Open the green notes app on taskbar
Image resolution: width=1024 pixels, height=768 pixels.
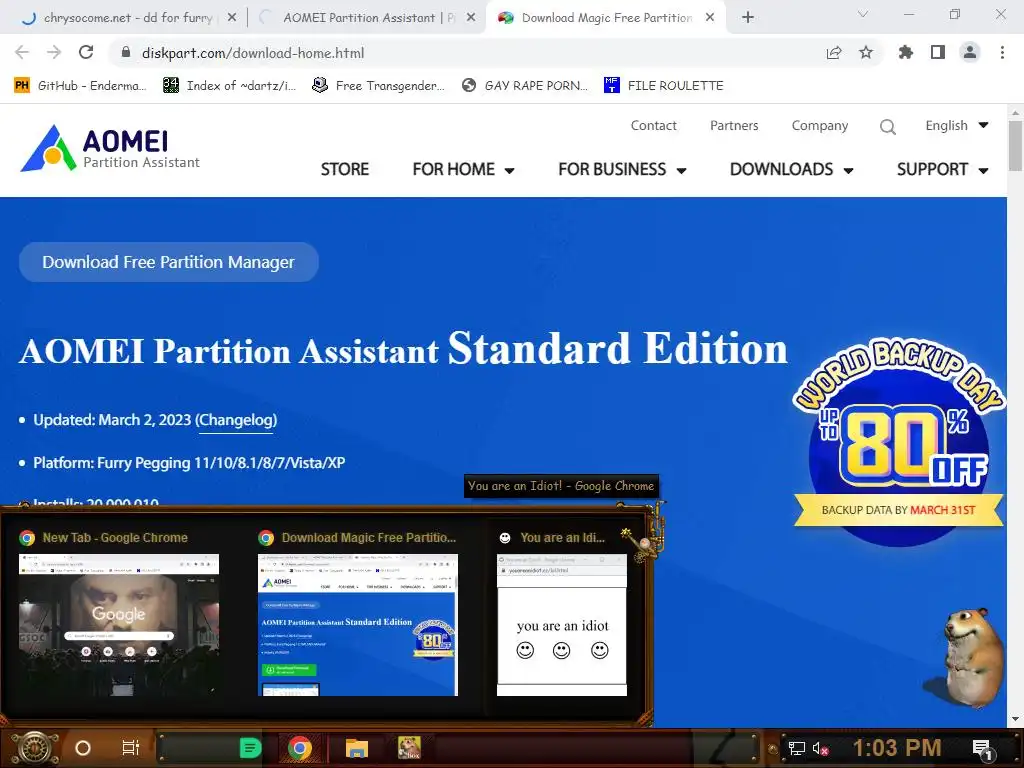[x=250, y=748]
